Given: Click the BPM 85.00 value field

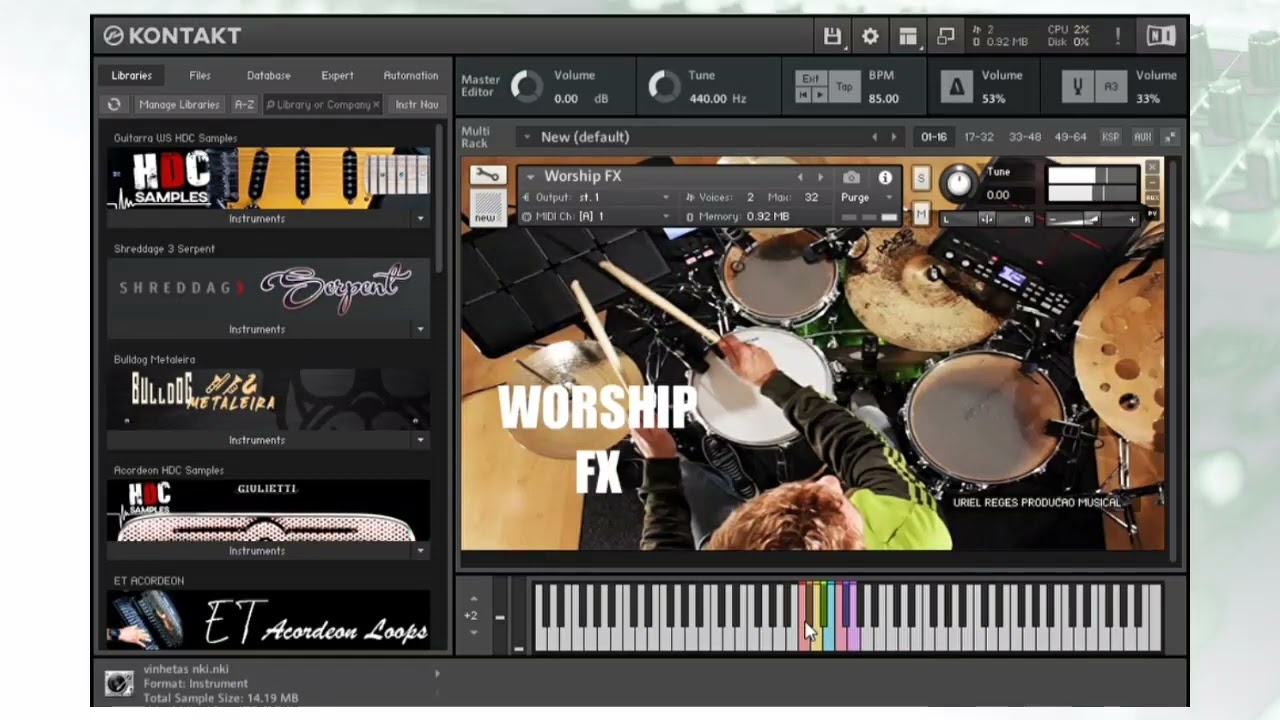Looking at the screenshot, I should point(884,99).
